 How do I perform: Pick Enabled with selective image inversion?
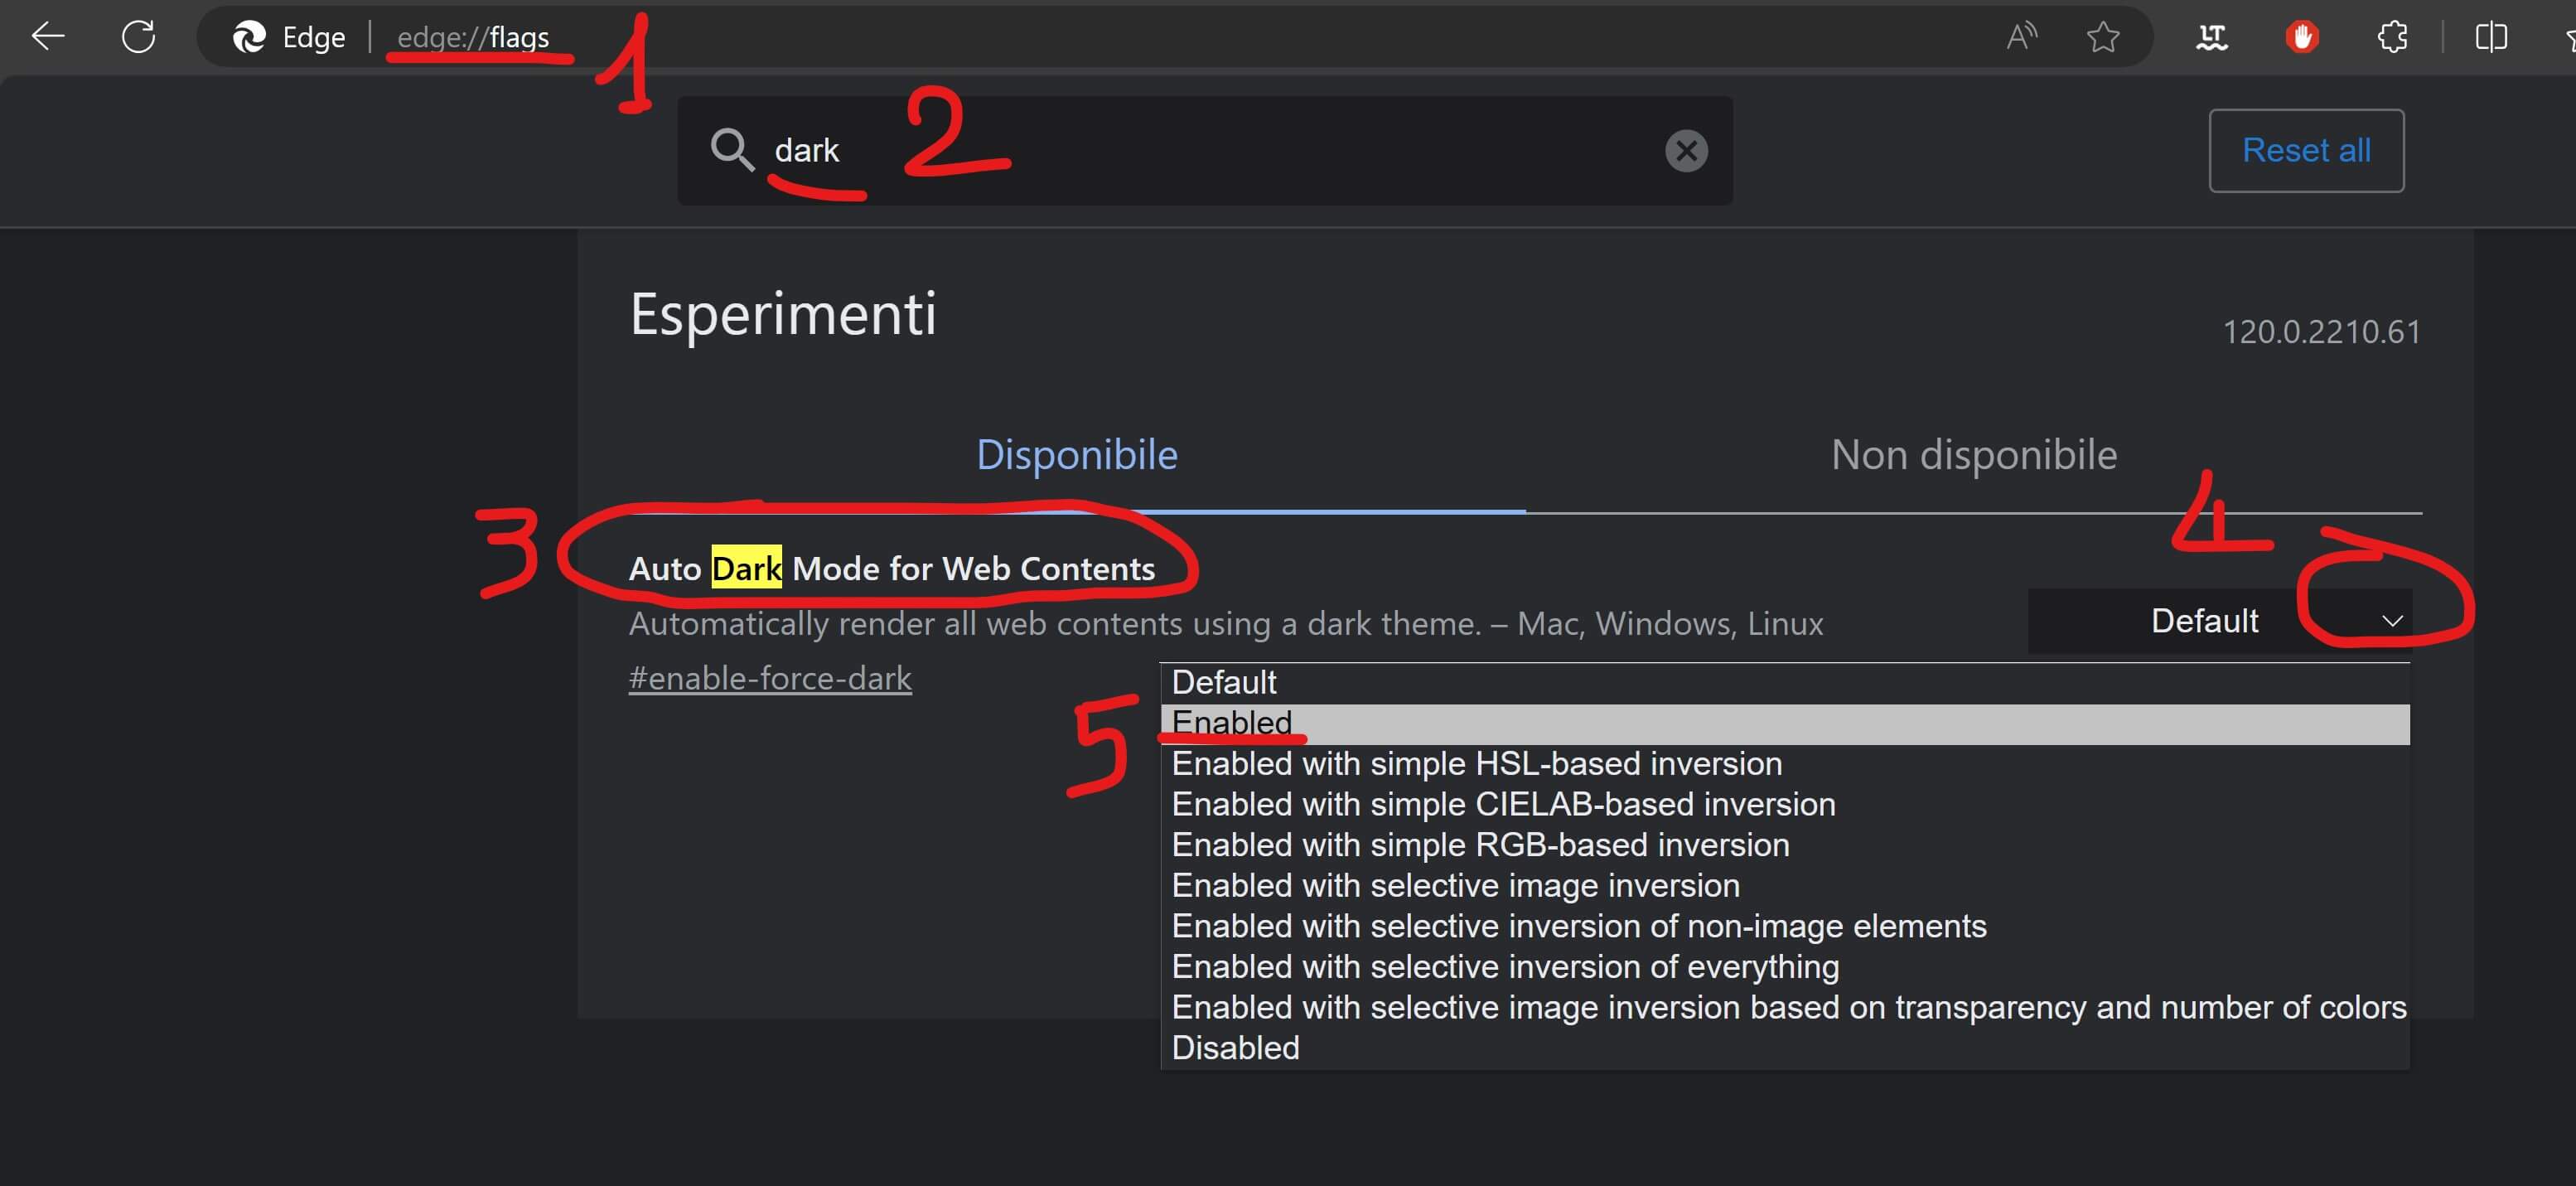pos(1455,886)
